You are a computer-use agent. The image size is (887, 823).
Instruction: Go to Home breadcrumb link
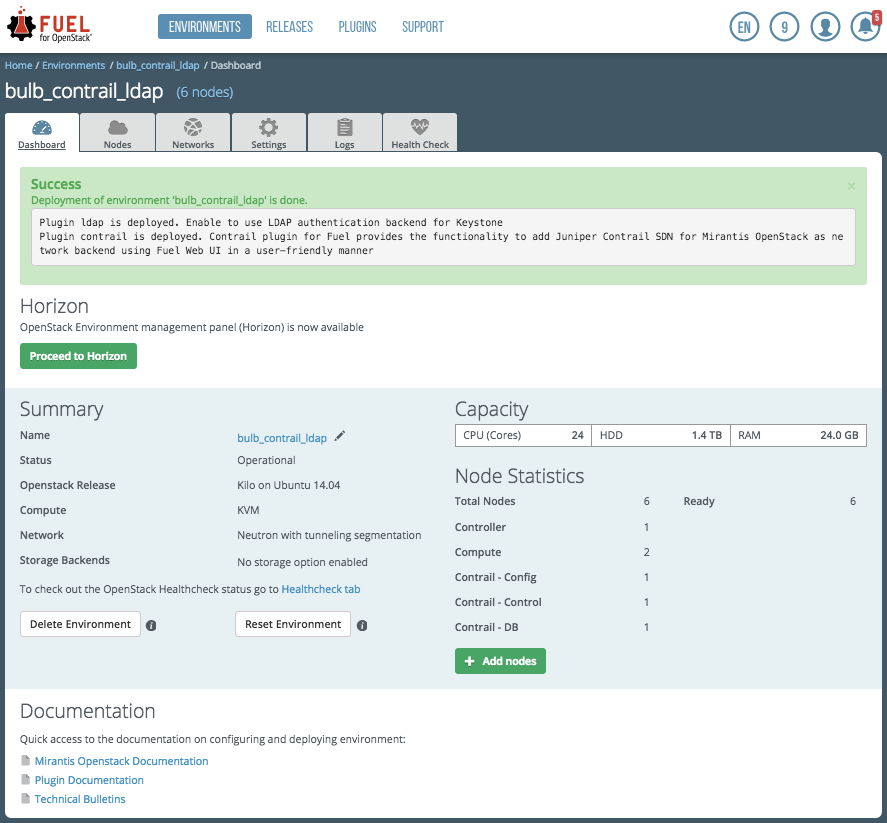tap(19, 66)
